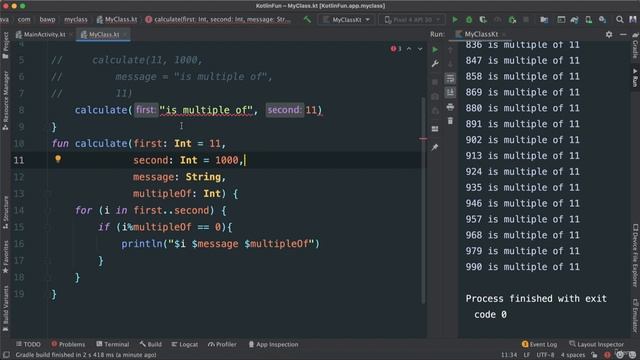Open the Favorites side tool window

click(x=5, y=257)
